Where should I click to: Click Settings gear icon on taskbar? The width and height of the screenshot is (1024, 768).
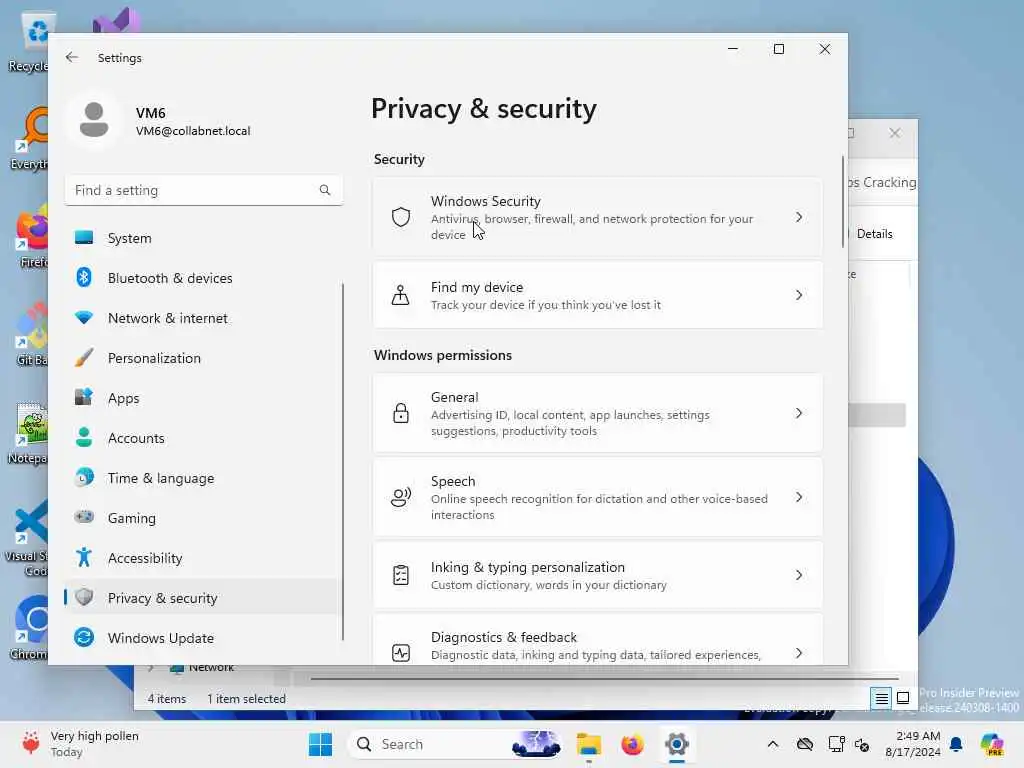[x=677, y=744]
